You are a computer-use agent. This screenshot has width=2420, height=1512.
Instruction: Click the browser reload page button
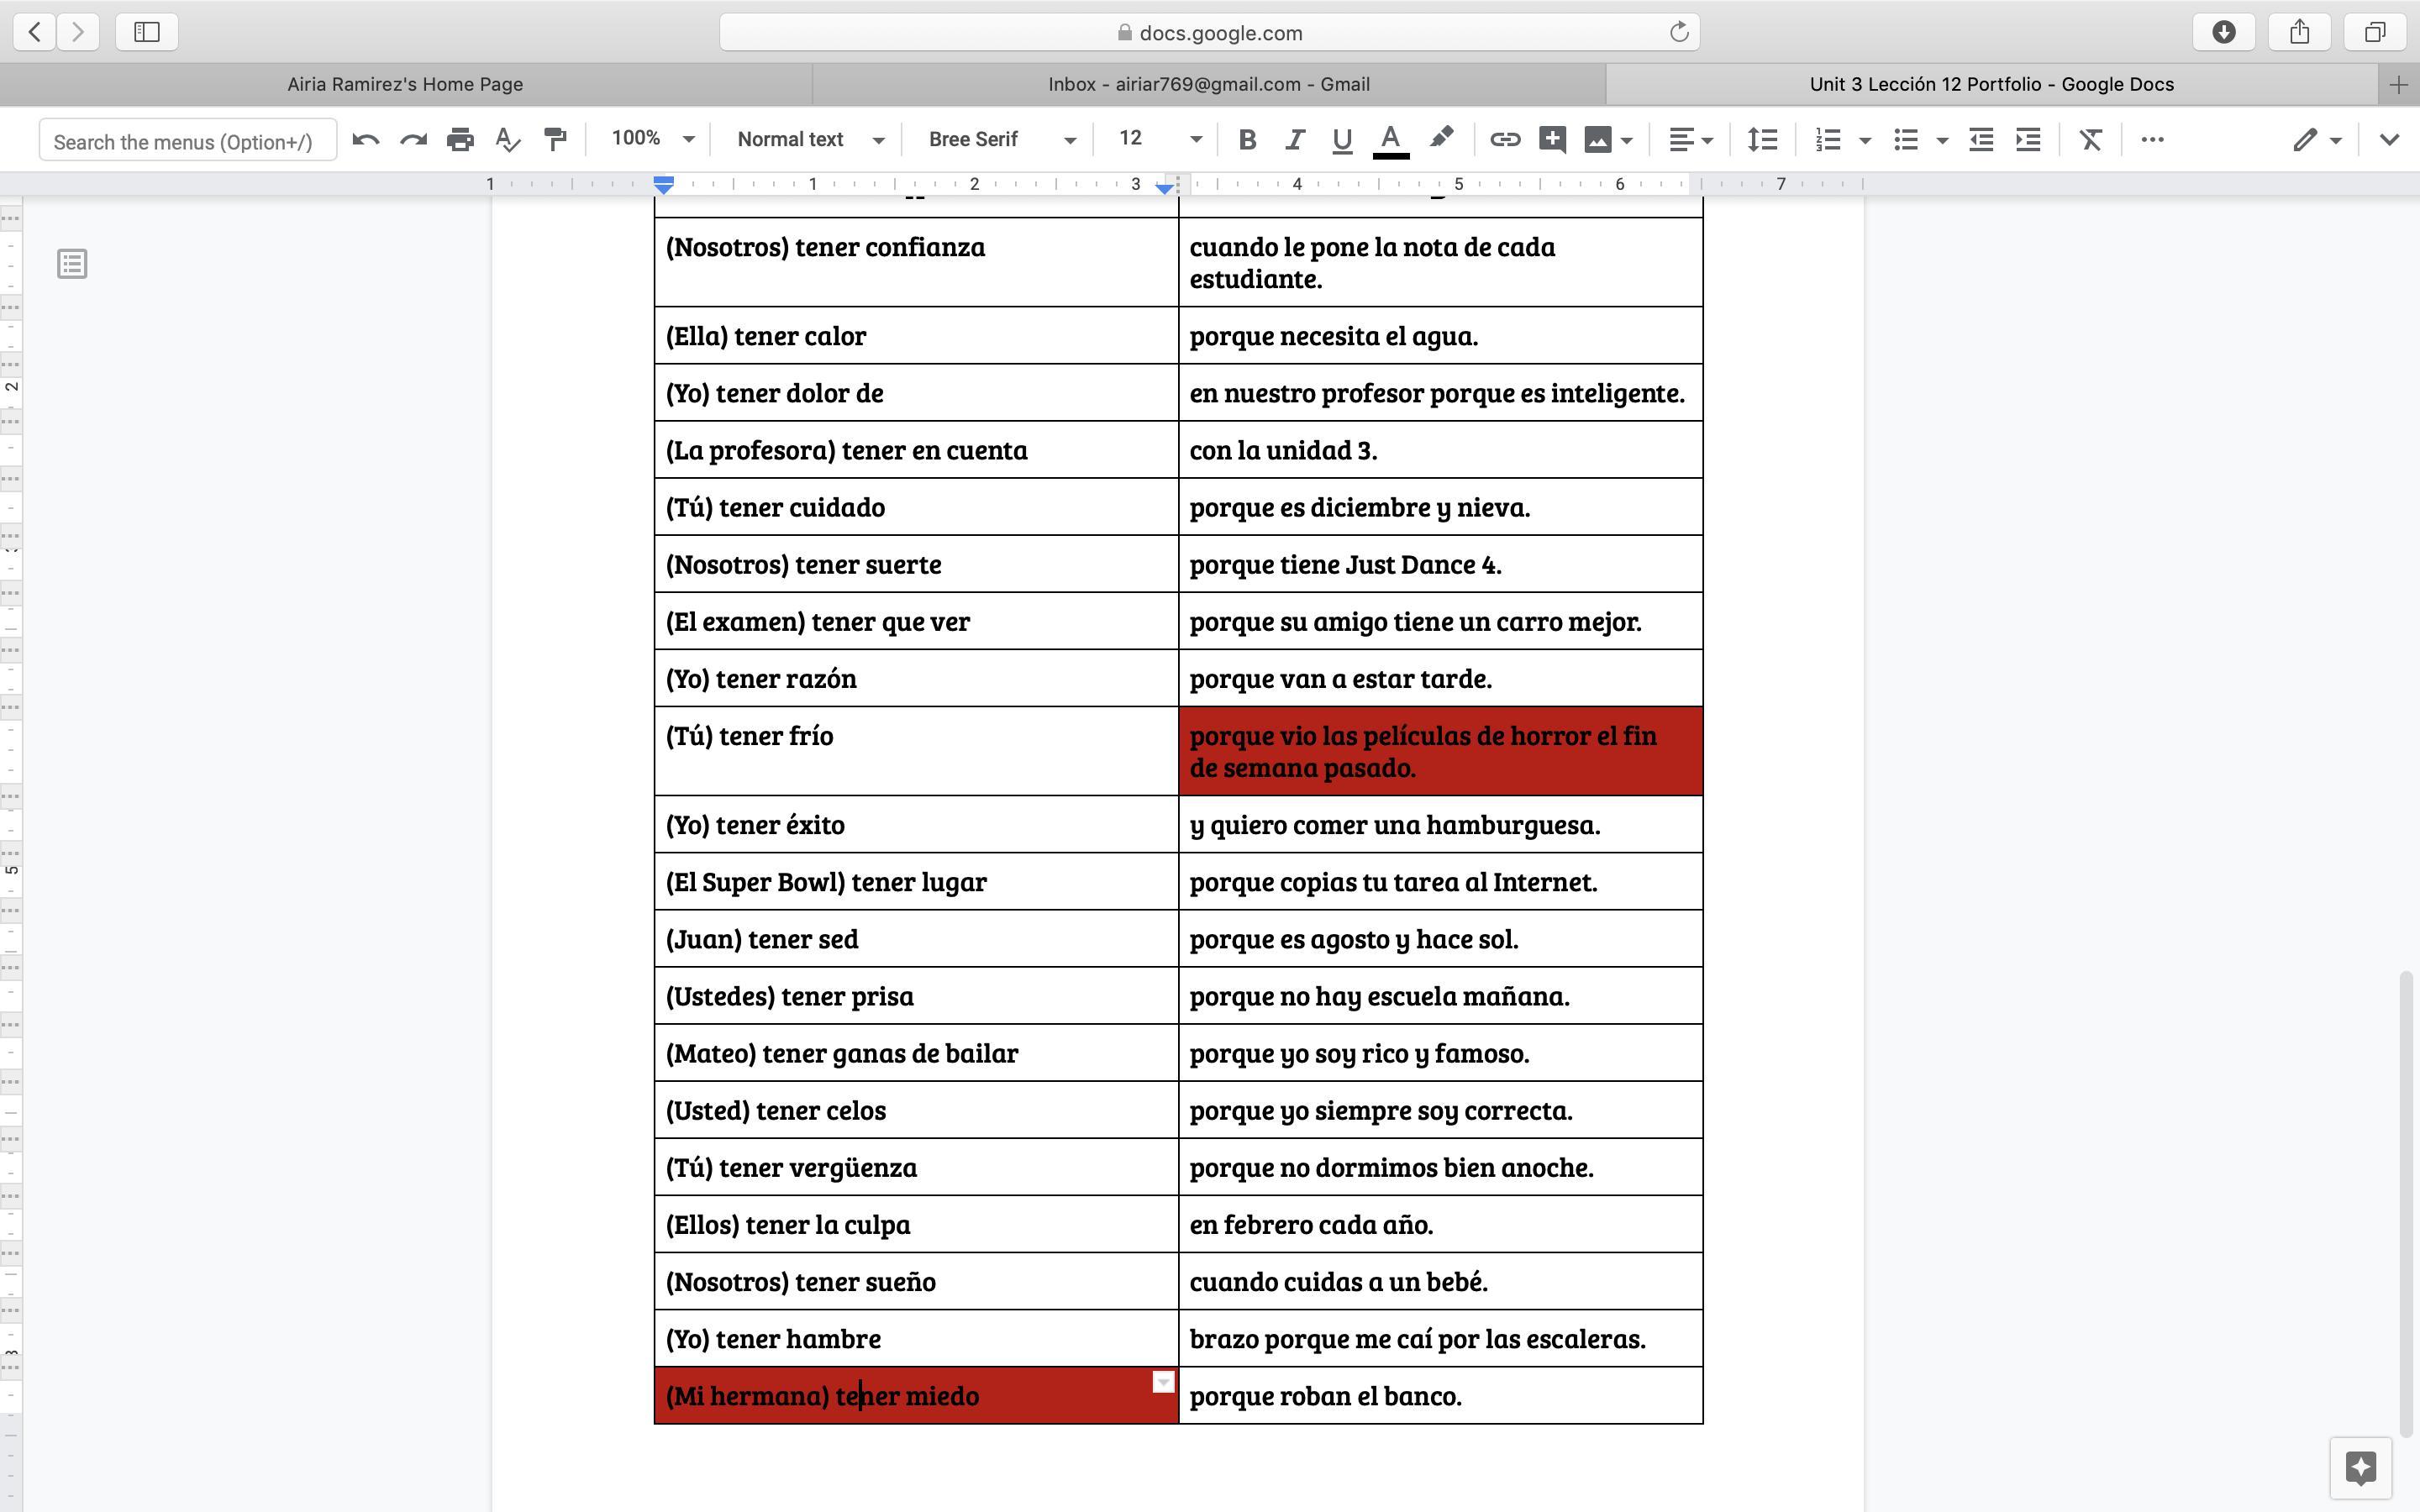[x=1679, y=32]
